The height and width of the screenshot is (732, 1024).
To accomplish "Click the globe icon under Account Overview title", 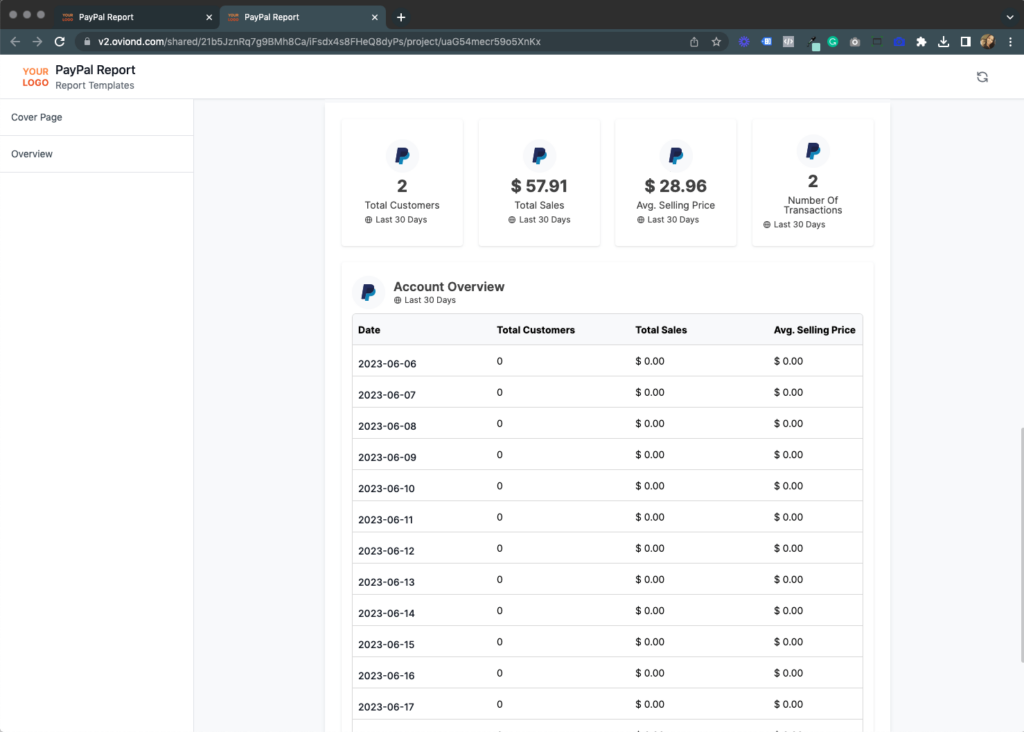I will 398,300.
